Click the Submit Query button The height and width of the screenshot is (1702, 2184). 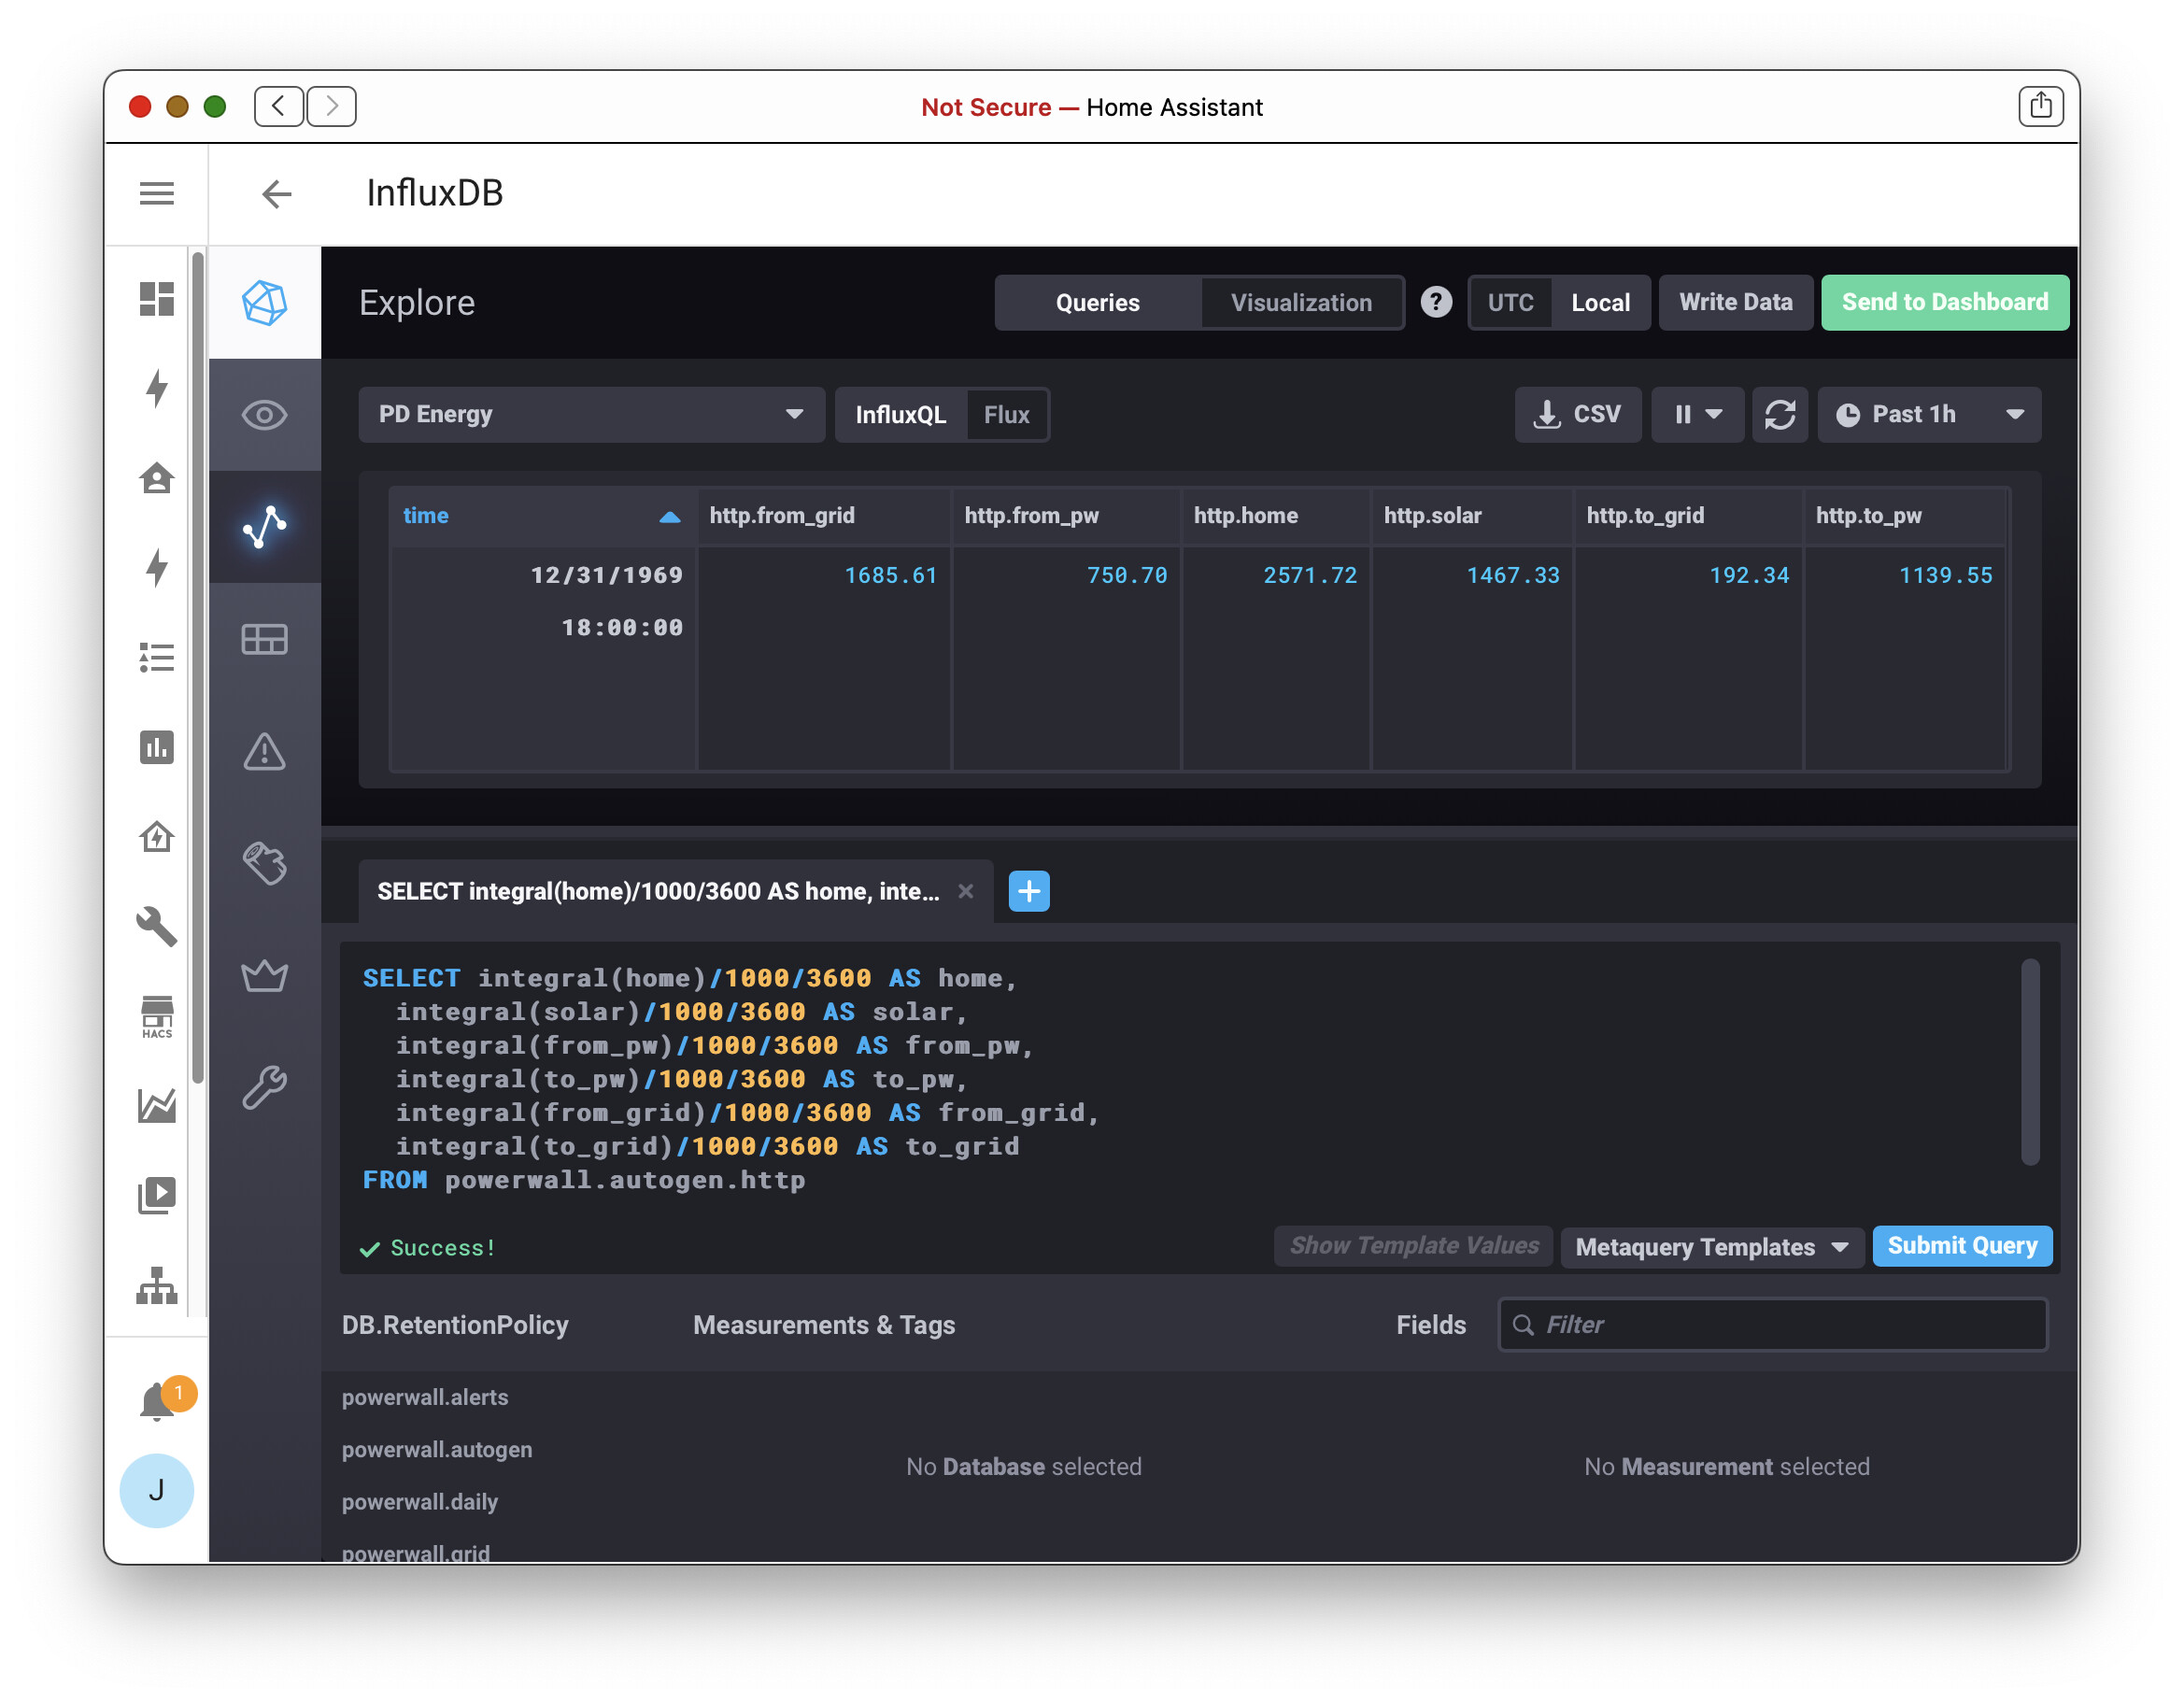point(1962,1246)
